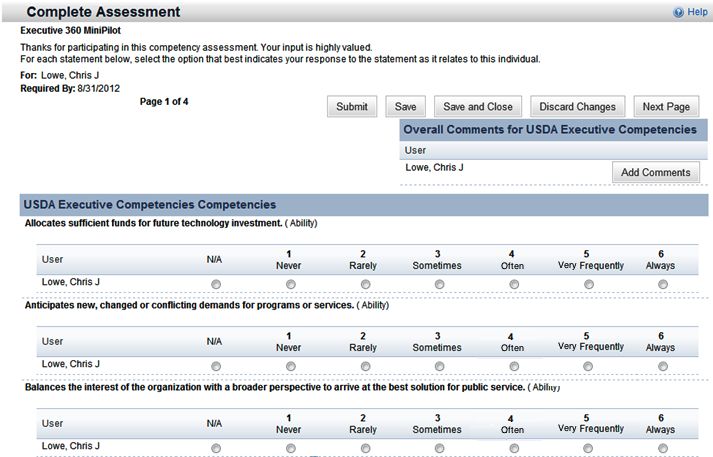Image resolution: width=713 pixels, height=457 pixels.
Task: Open the Help icon
Action: 678,12
